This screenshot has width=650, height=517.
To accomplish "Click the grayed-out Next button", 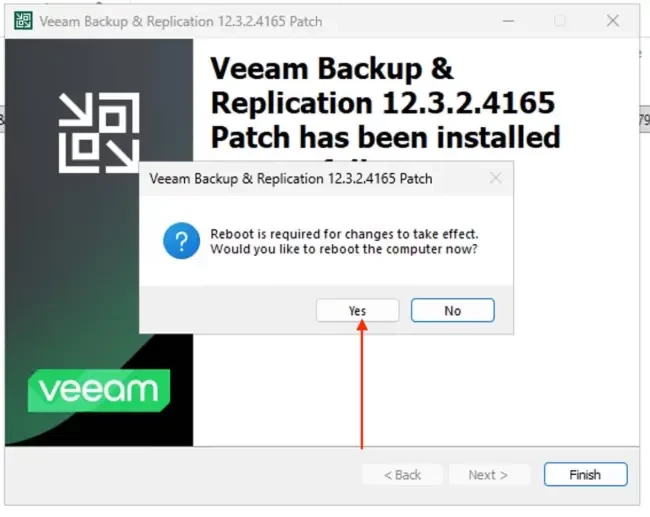I will [x=488, y=475].
